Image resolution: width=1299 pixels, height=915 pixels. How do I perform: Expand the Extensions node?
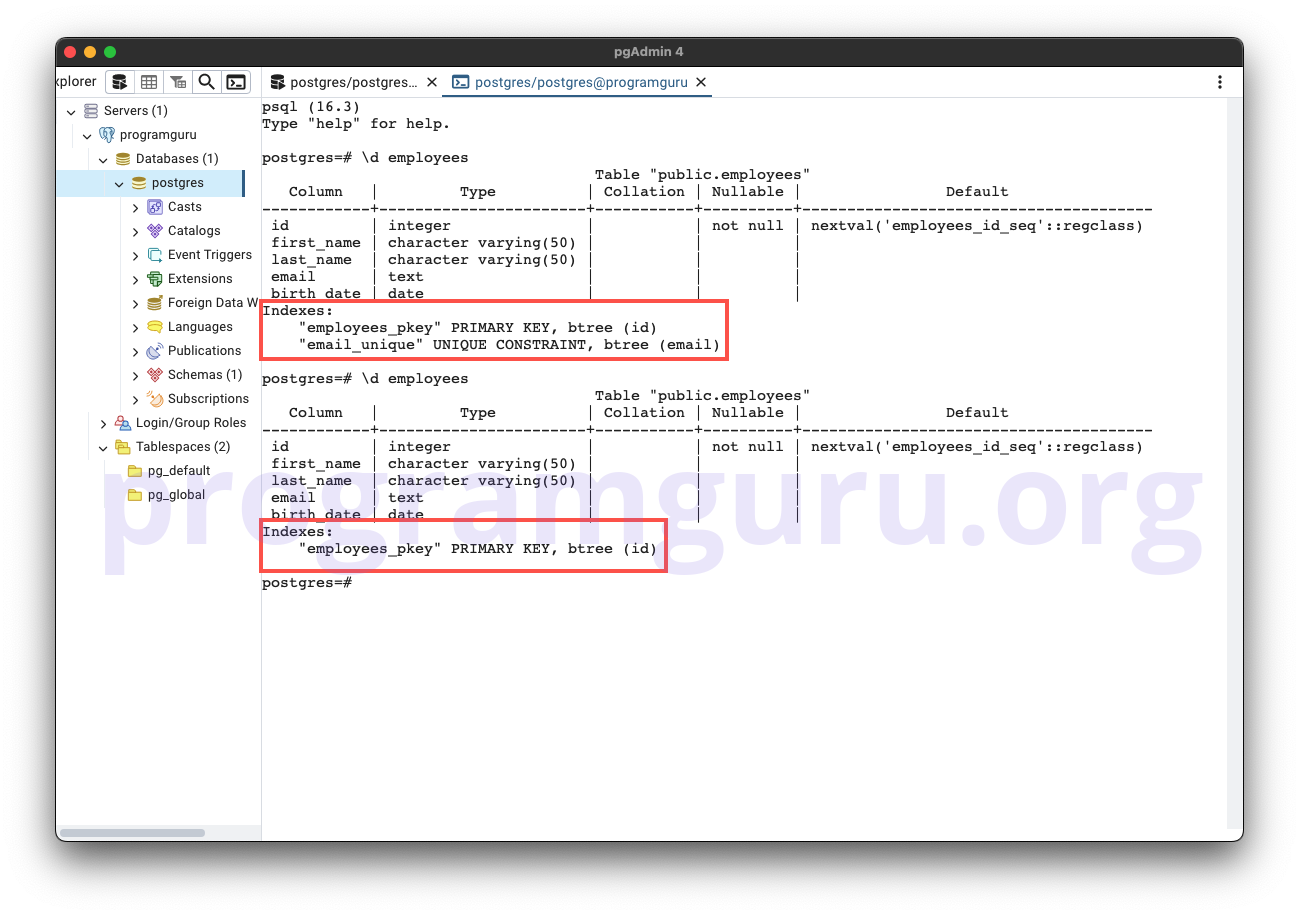pyautogui.click(x=135, y=279)
